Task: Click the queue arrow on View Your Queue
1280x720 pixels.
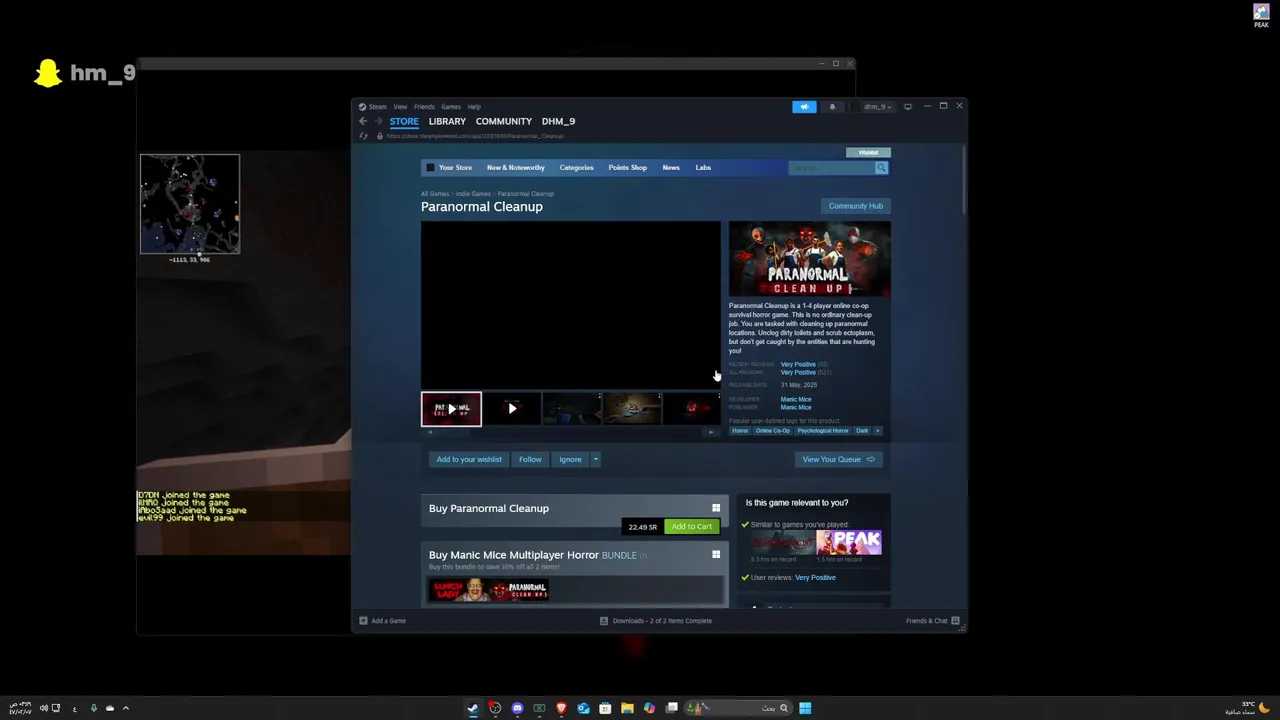Action: click(871, 459)
